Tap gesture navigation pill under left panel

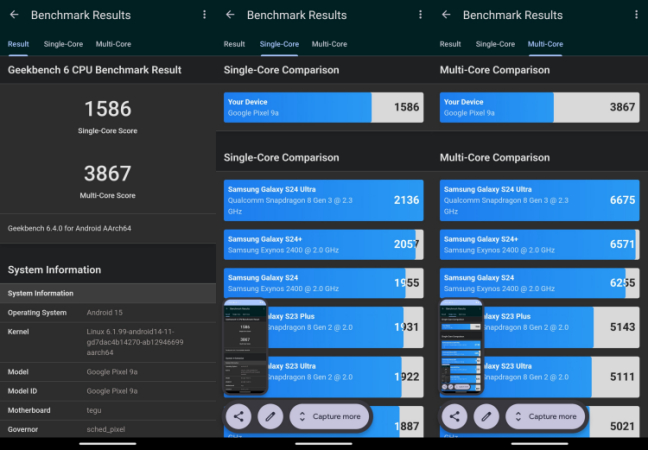coord(107,444)
